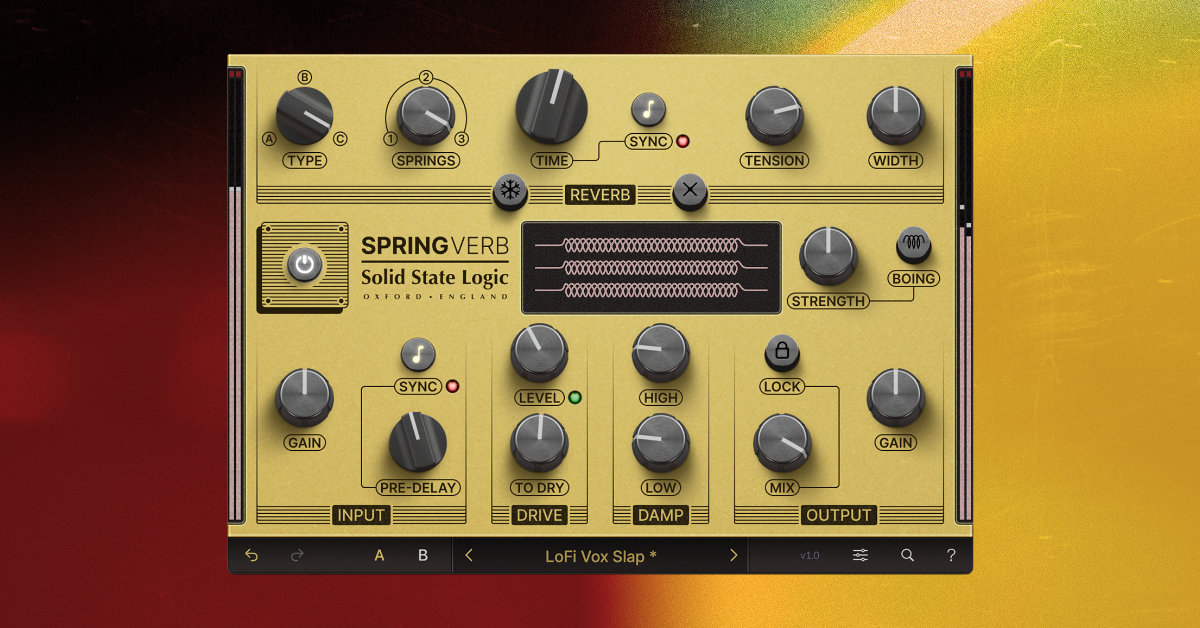Power the SpringVerb plugin on or off
Screen dimensions: 1200x628
303,265
